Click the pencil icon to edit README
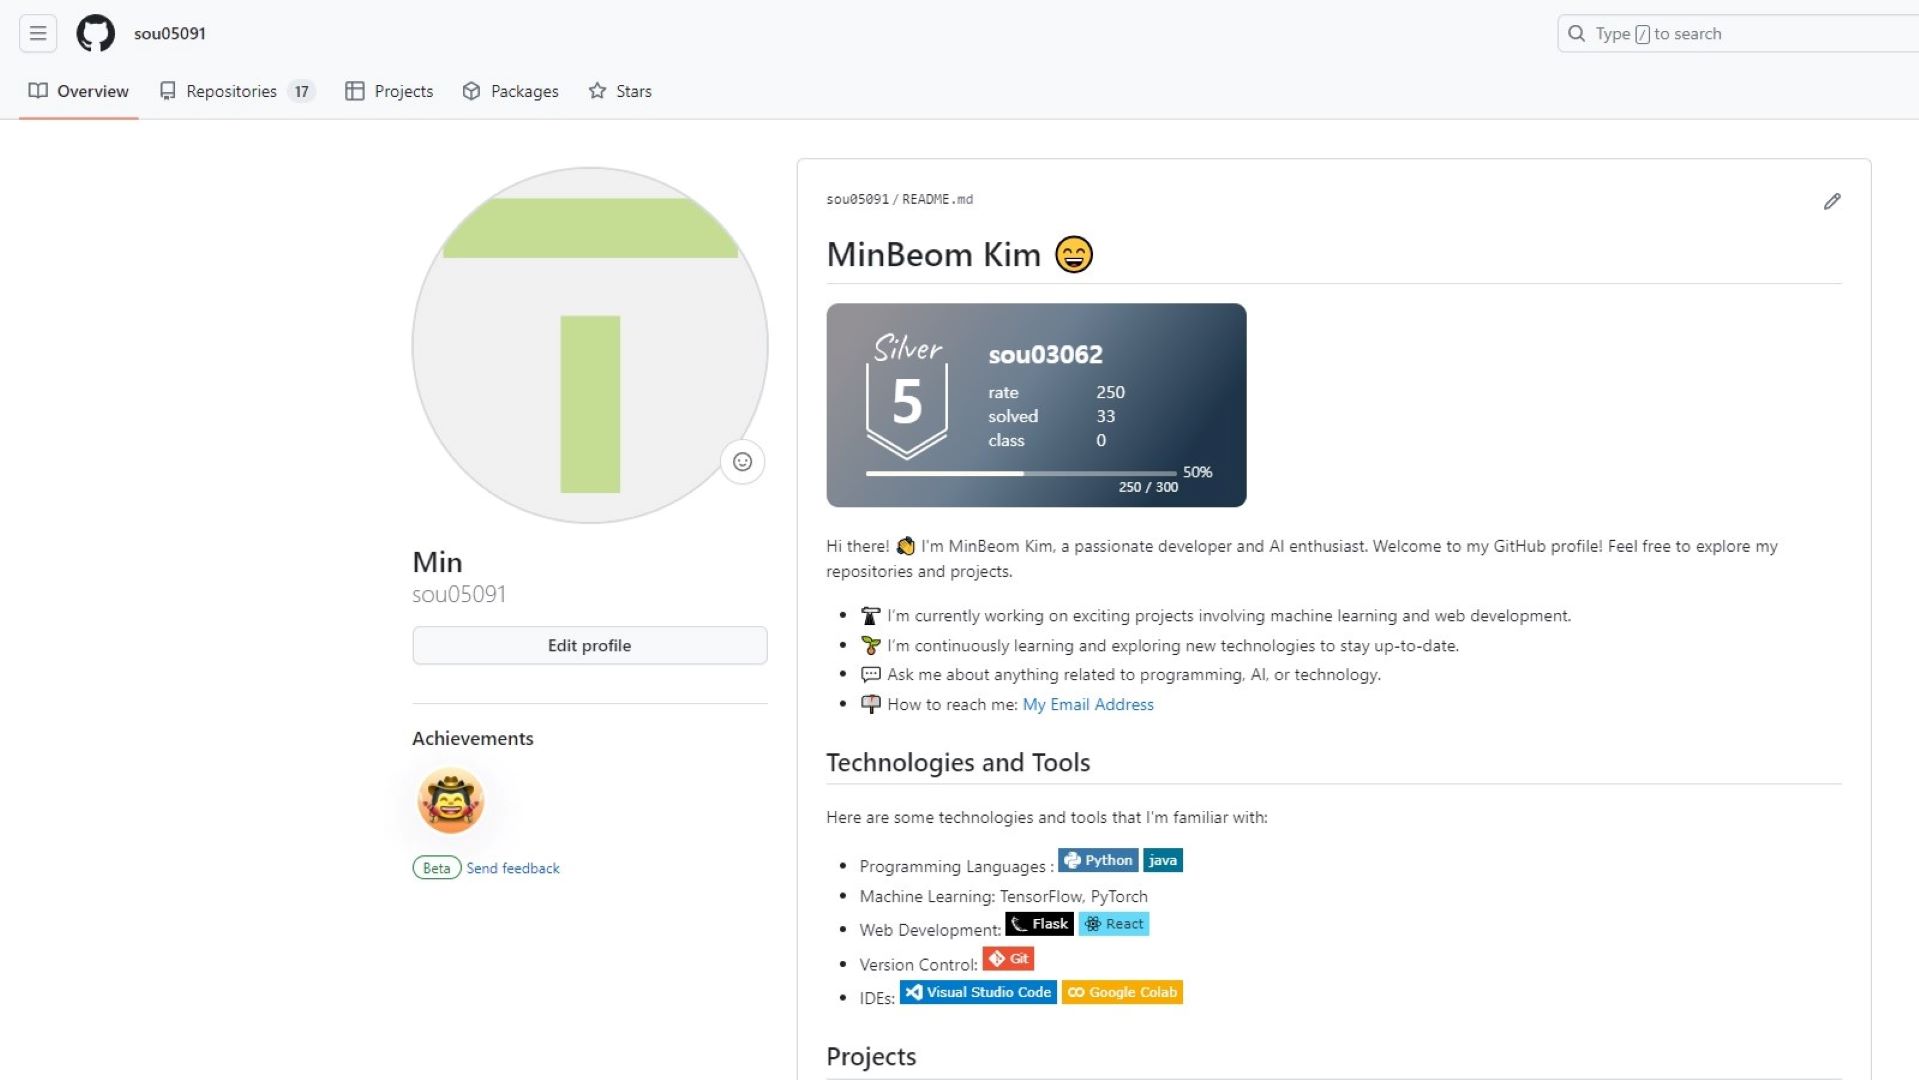 click(1832, 202)
